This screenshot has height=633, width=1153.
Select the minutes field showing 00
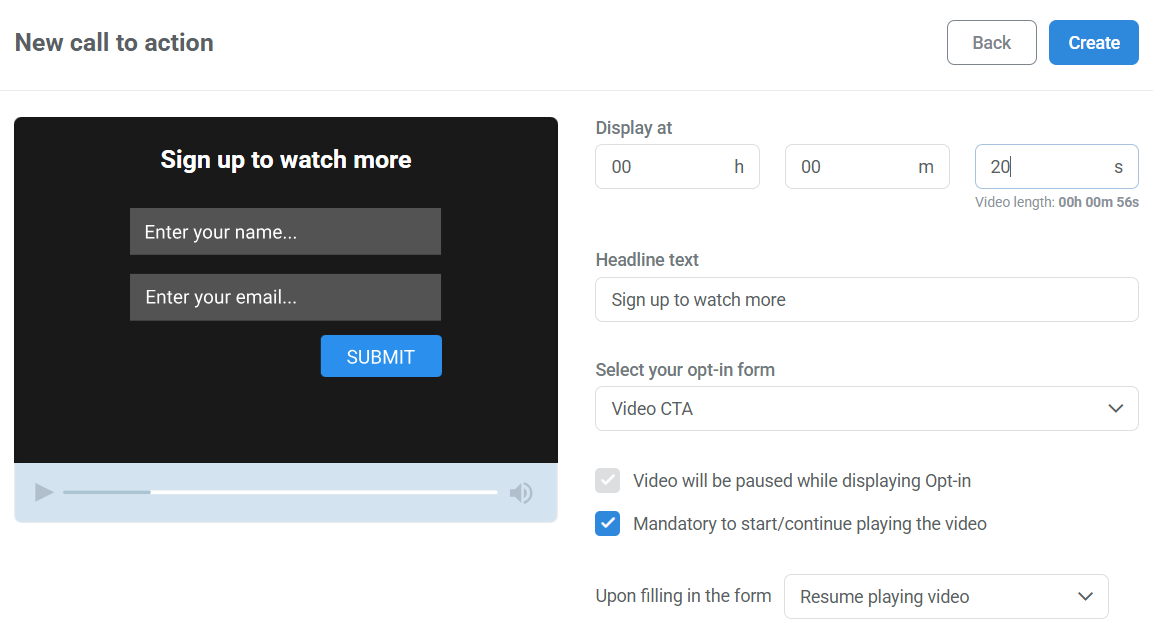click(x=866, y=166)
